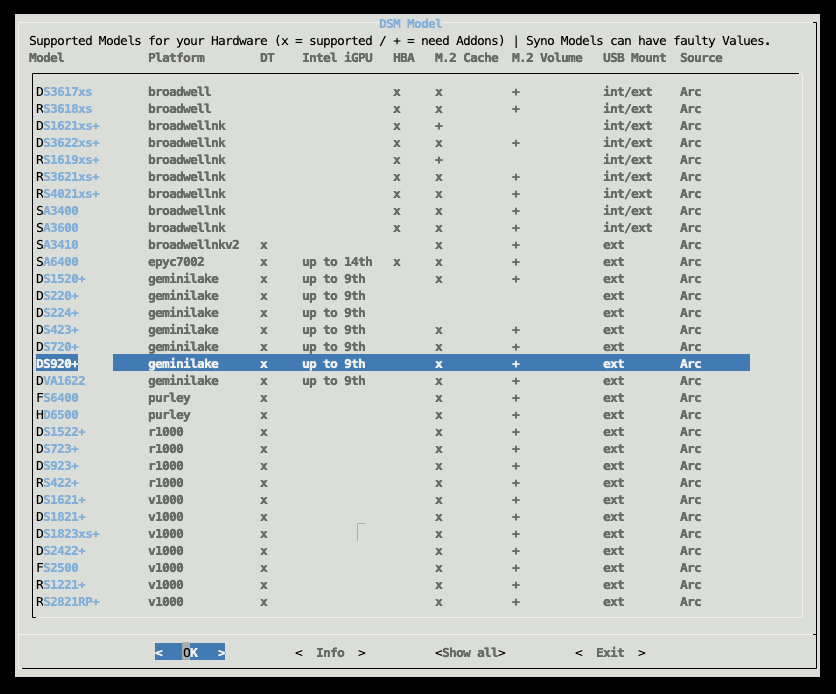Choose the FS6400 purley model
The image size is (836, 694).
click(57, 398)
